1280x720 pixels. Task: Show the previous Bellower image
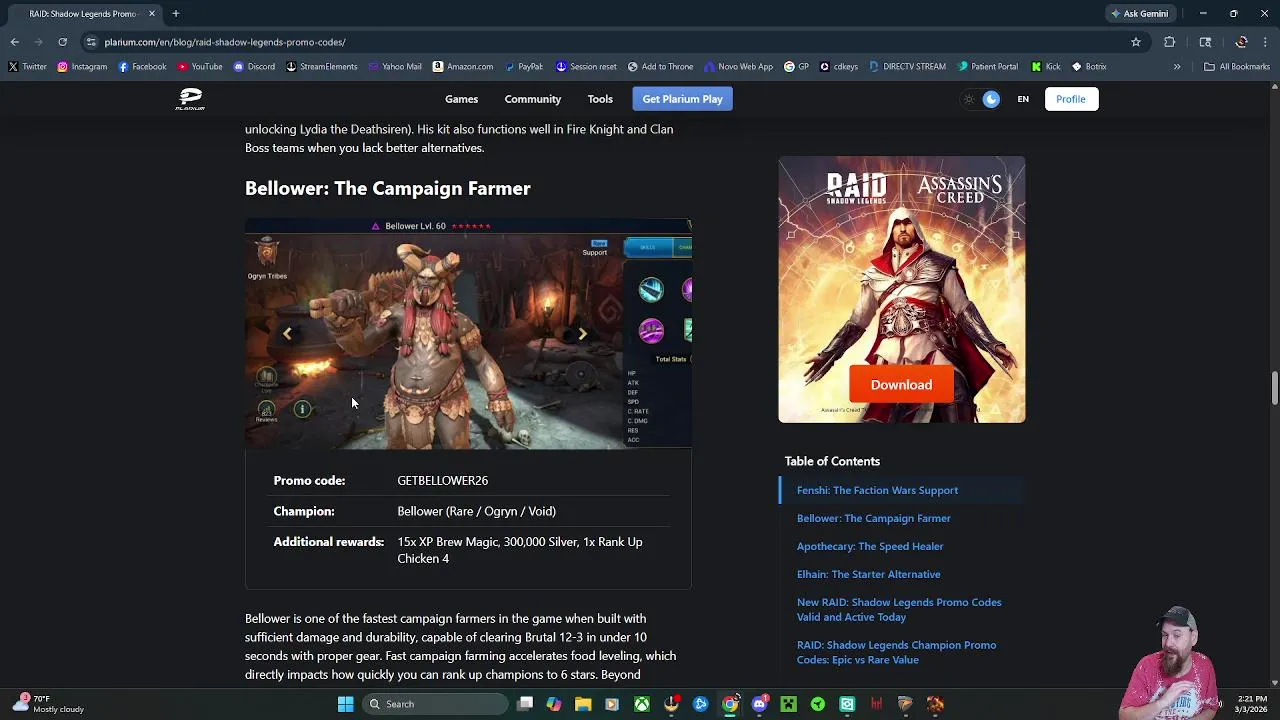coord(287,334)
